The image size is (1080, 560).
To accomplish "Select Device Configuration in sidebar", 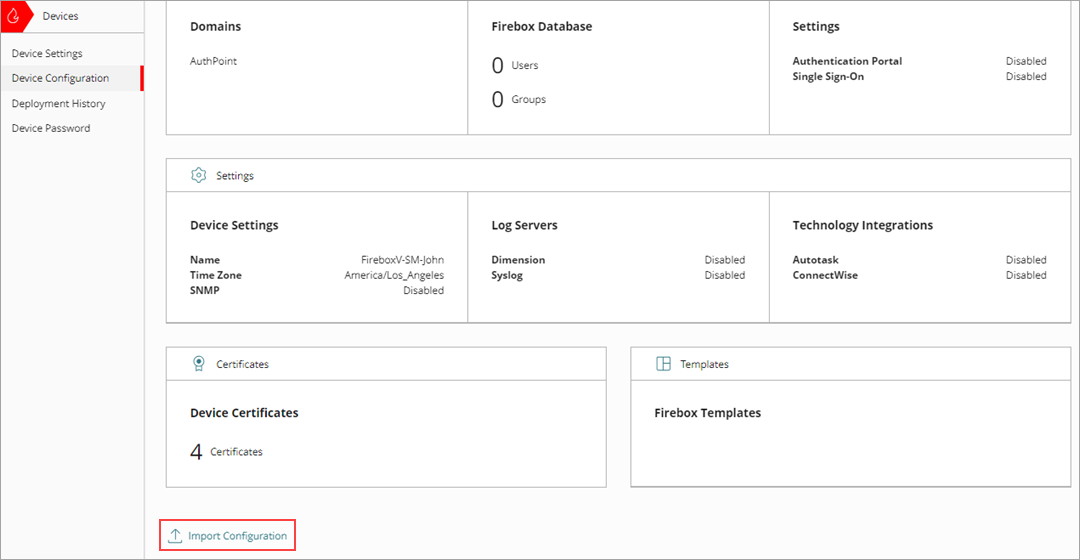I will (60, 78).
